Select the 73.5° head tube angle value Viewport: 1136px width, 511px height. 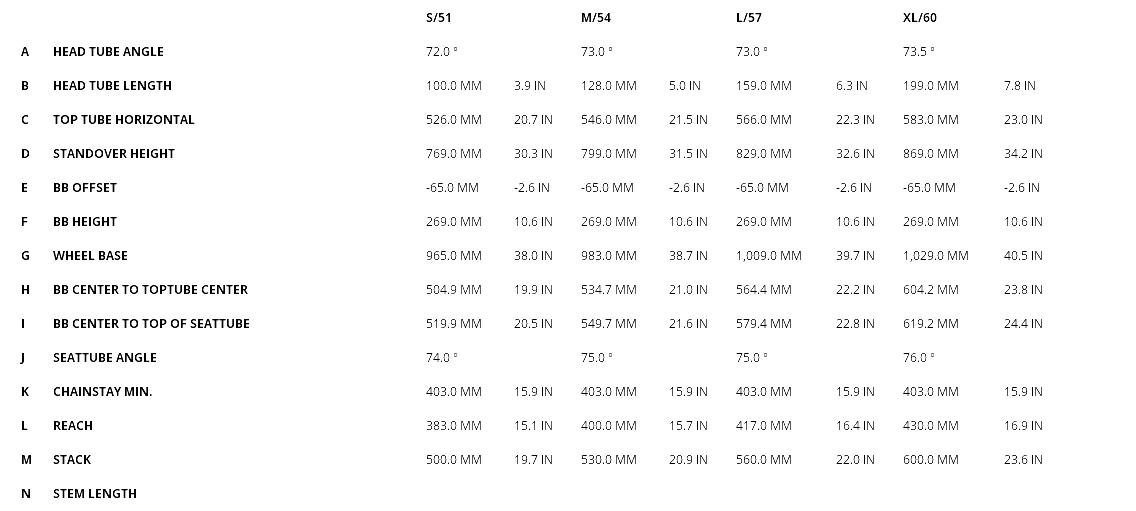[918, 52]
